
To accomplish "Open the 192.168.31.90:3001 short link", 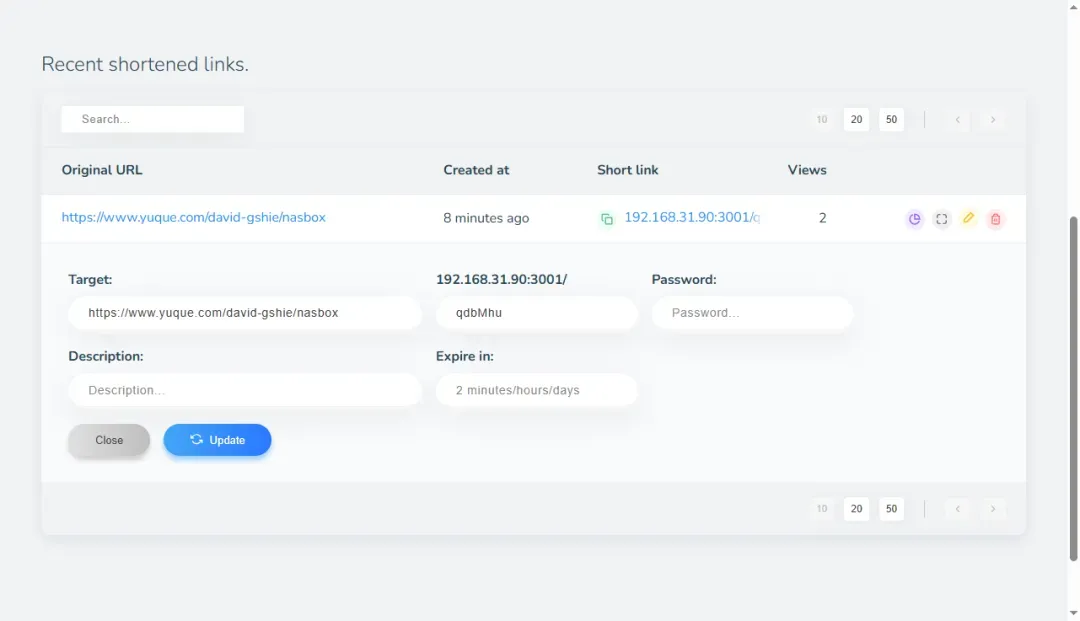I will click(691, 217).
